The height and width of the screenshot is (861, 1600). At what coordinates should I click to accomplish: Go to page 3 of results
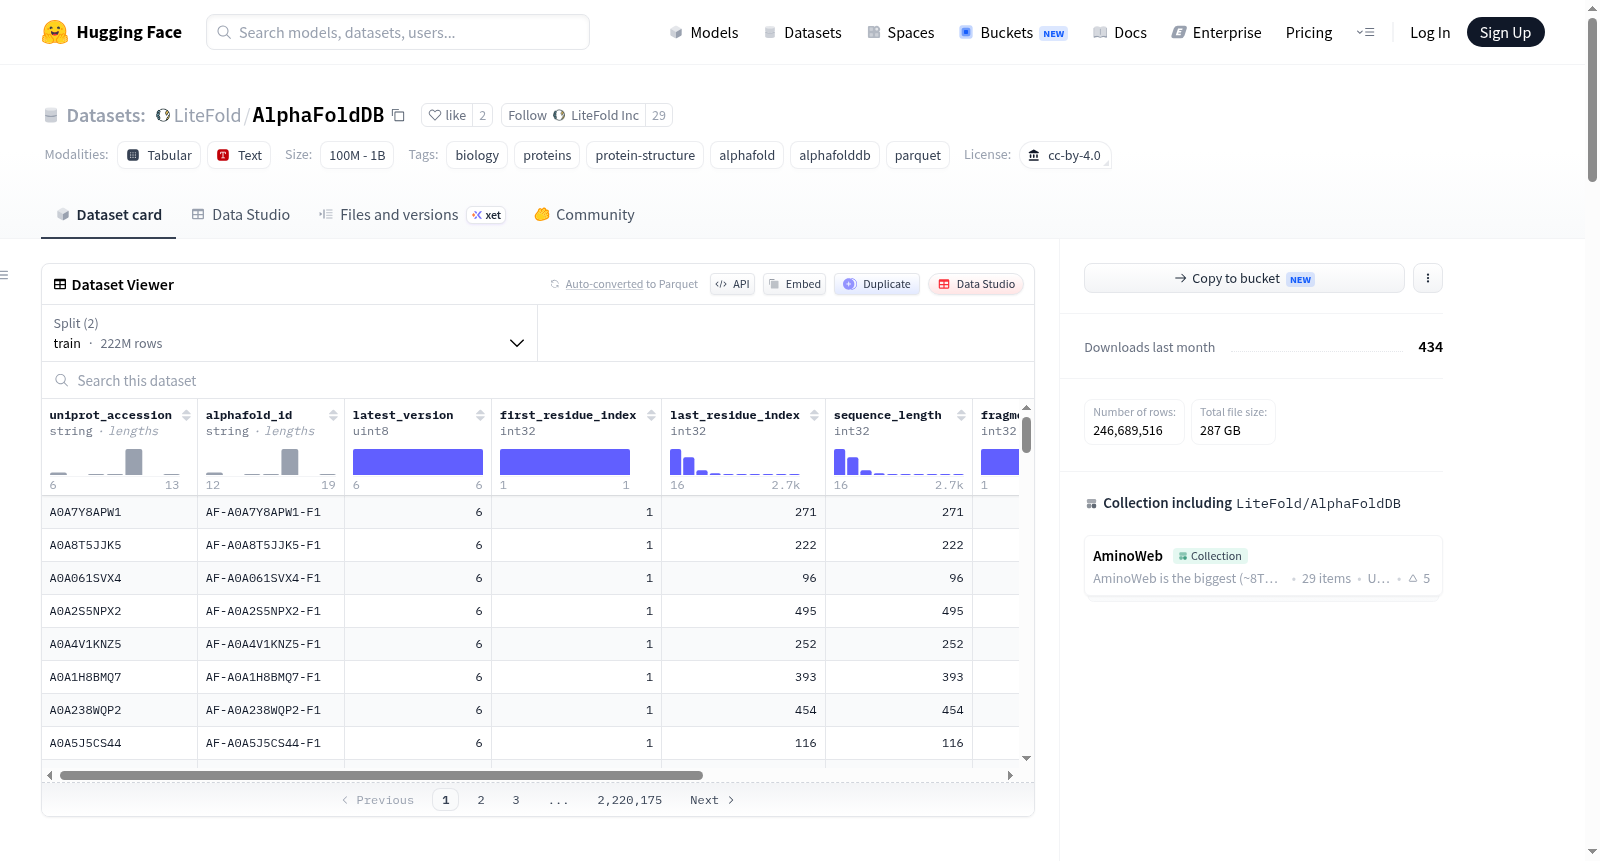pos(516,800)
